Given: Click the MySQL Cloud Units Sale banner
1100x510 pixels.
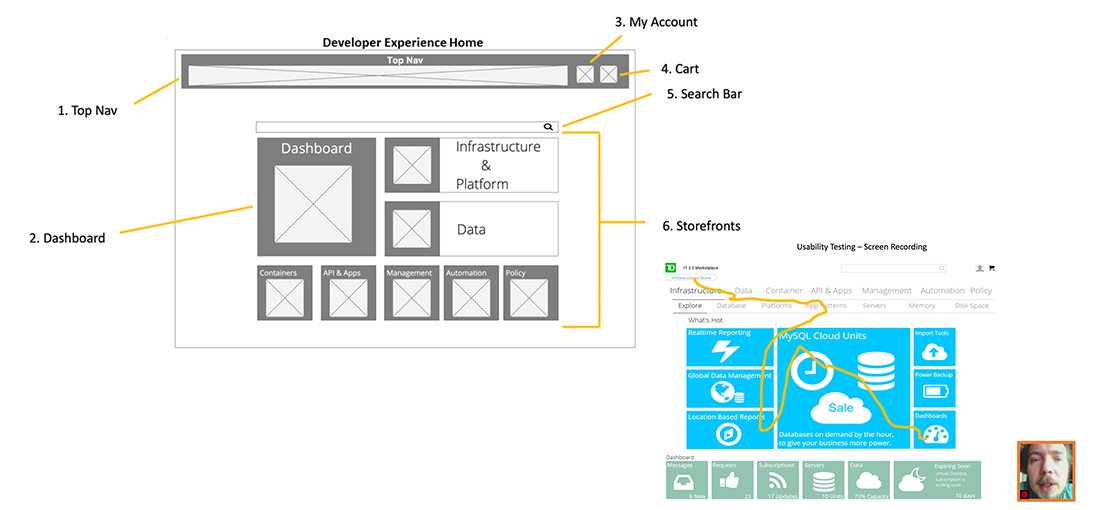Looking at the screenshot, I should tap(843, 388).
